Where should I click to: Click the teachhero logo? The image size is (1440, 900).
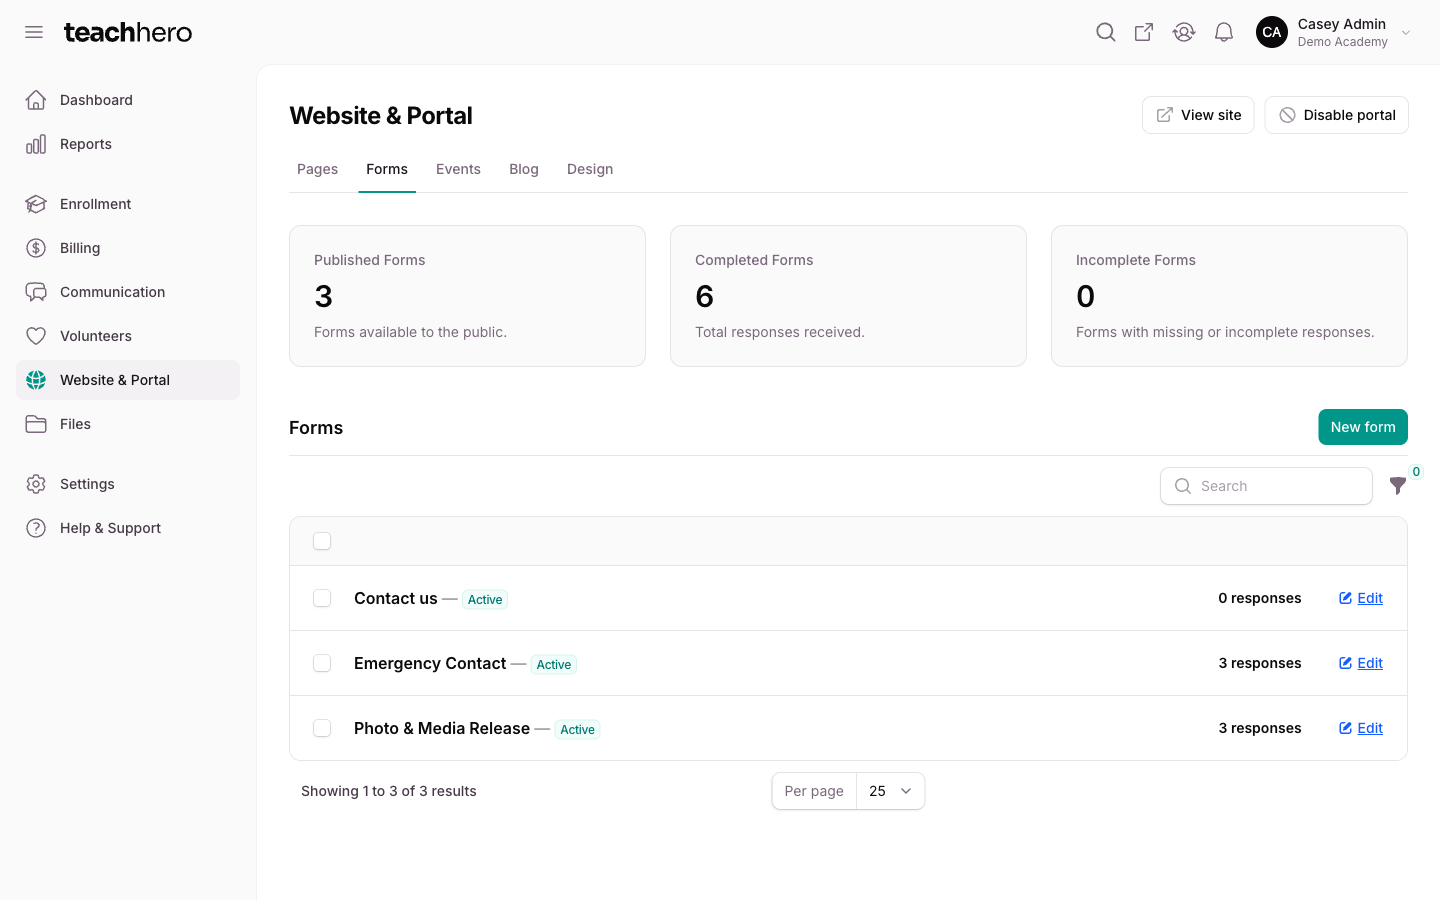pos(128,32)
